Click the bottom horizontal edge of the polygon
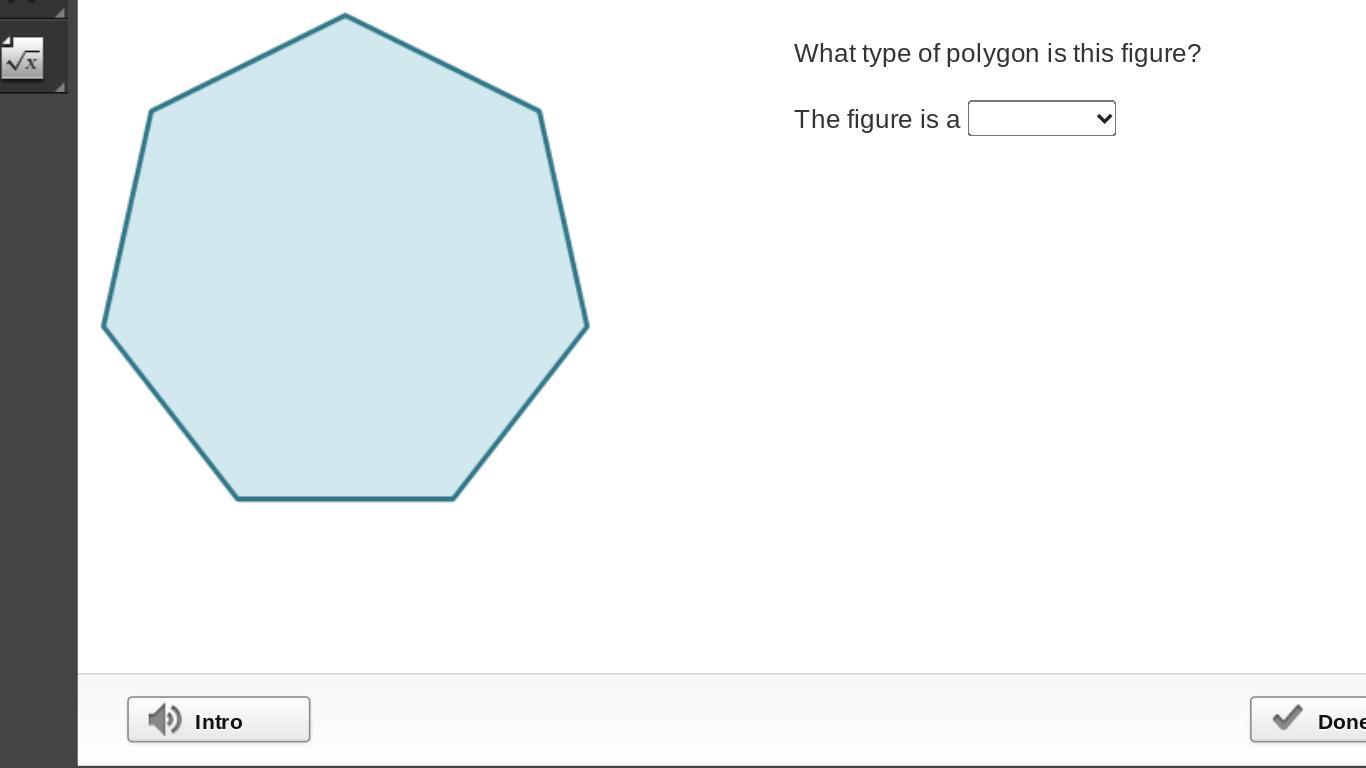Viewport: 1366px width, 768px height. 345,498
